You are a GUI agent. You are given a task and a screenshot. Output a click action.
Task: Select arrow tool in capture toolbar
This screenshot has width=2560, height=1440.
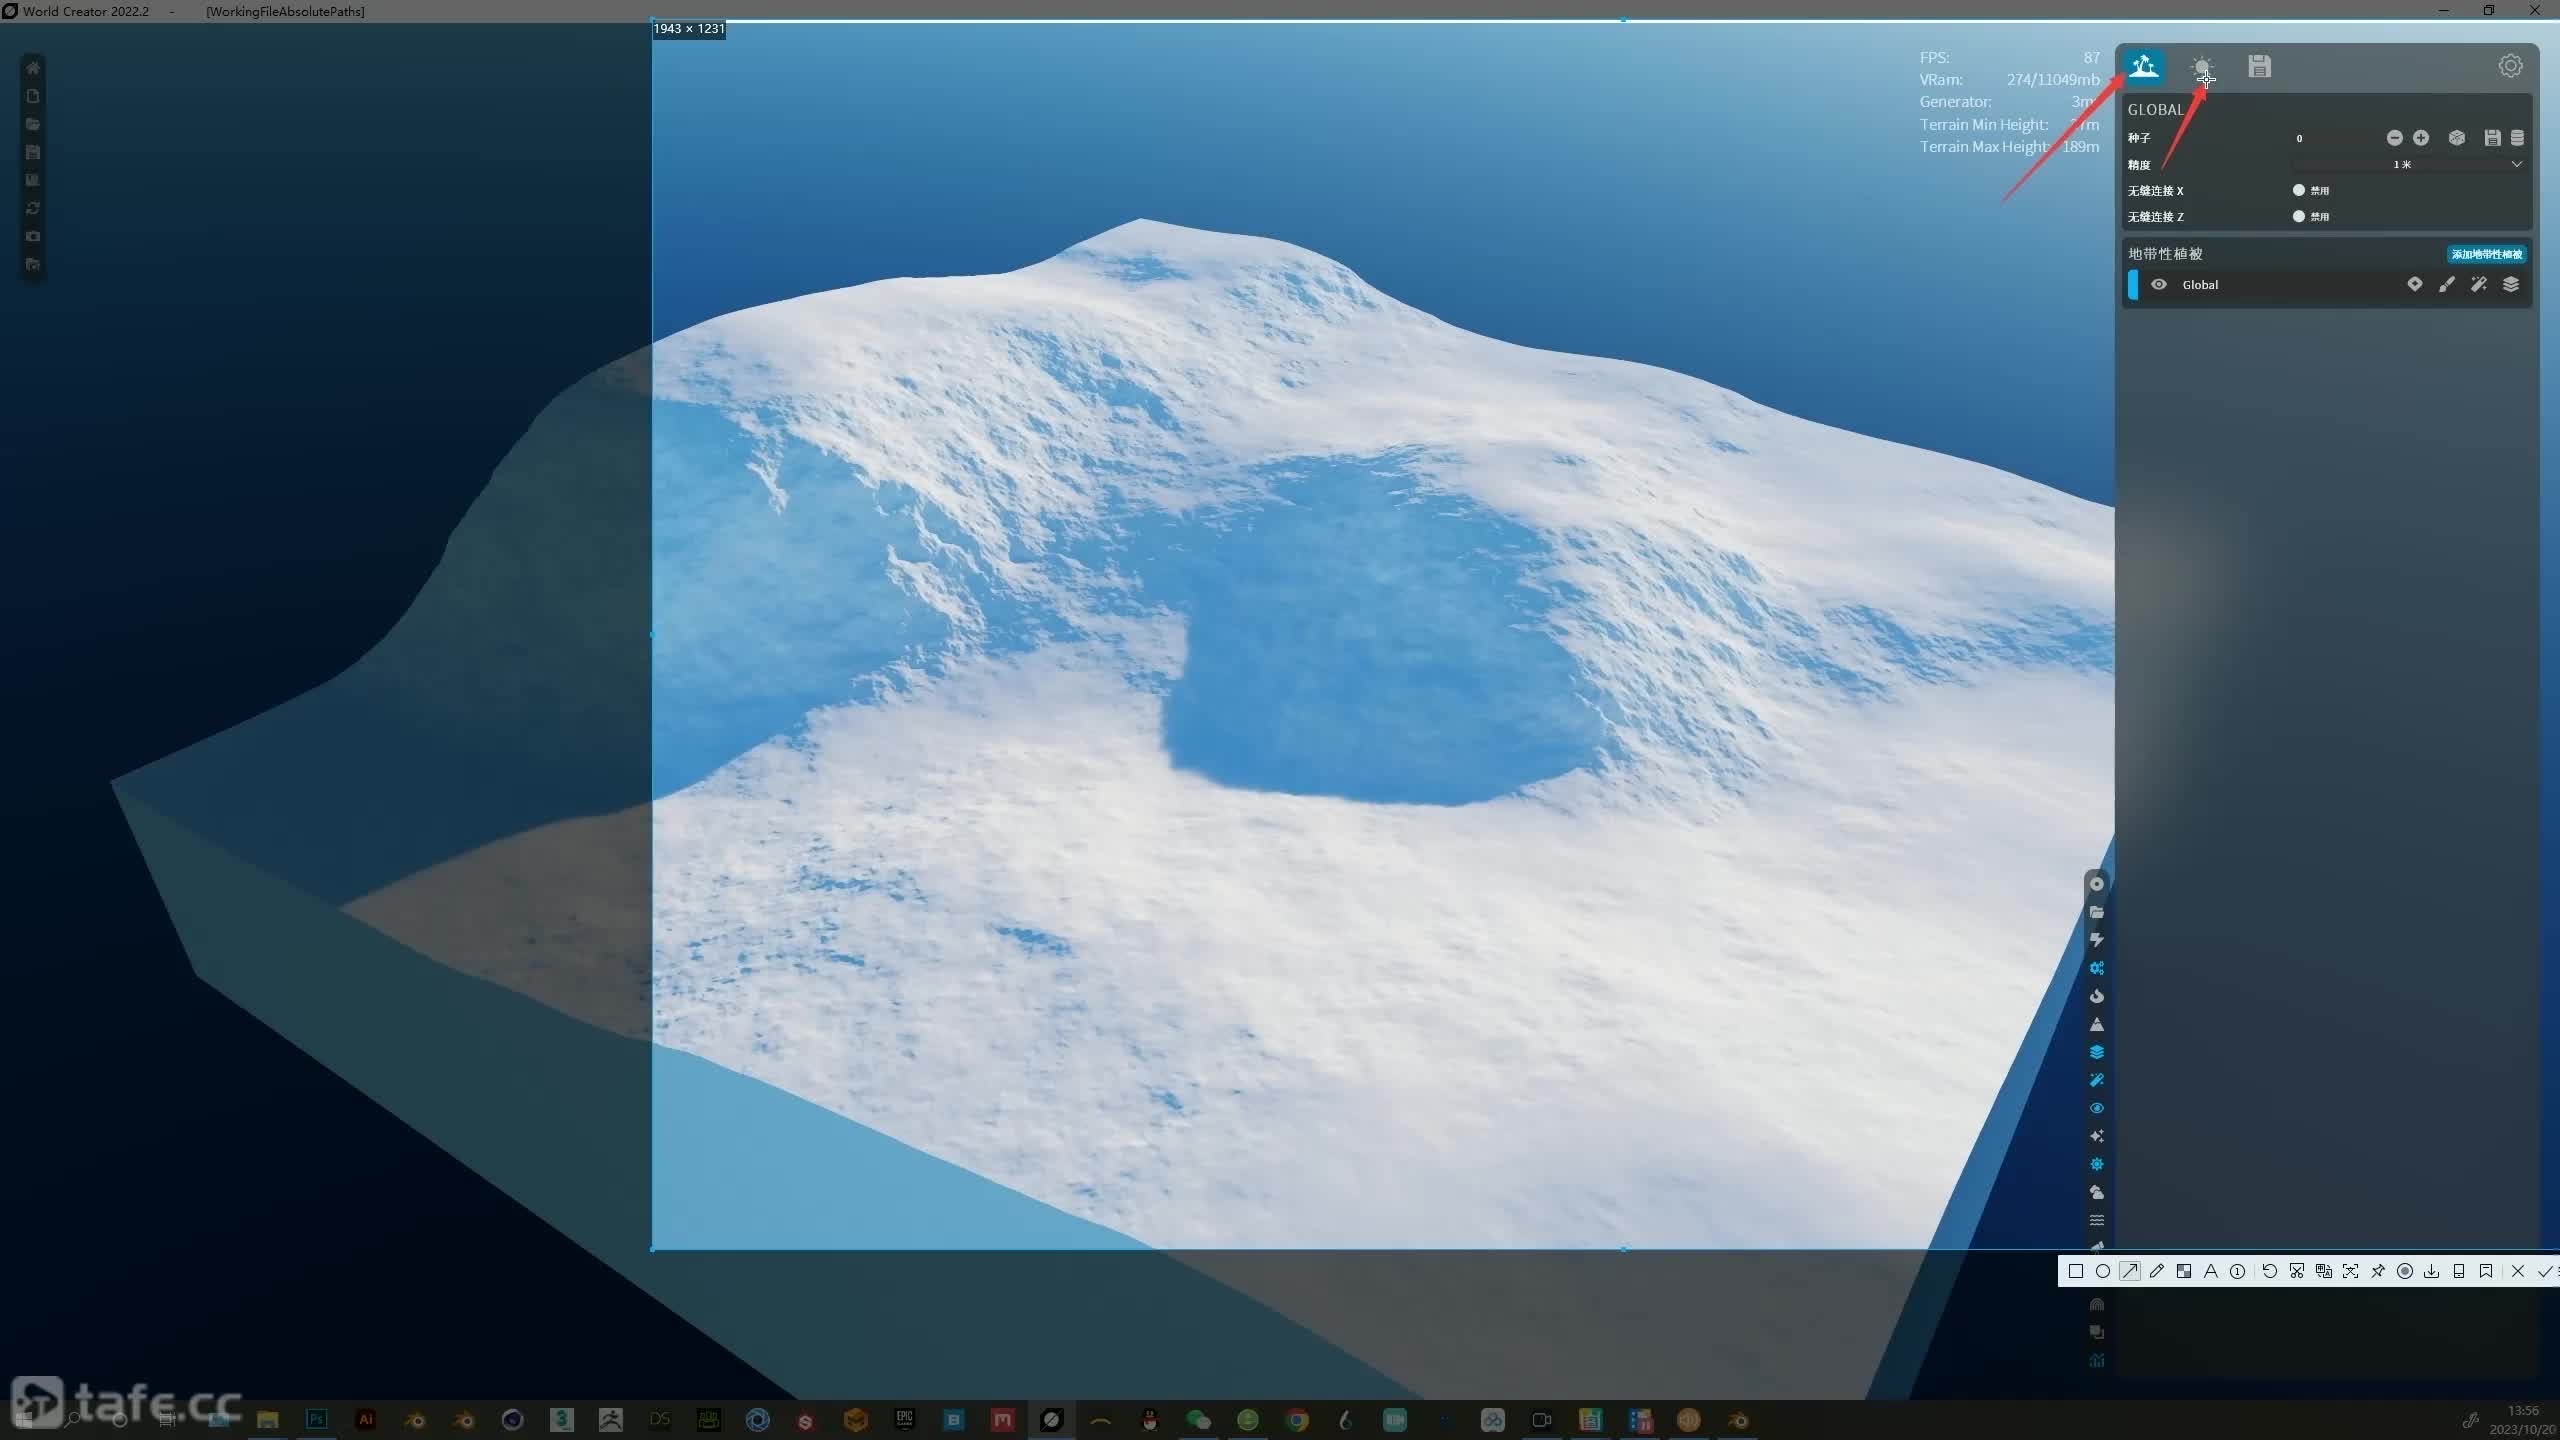[2130, 1271]
